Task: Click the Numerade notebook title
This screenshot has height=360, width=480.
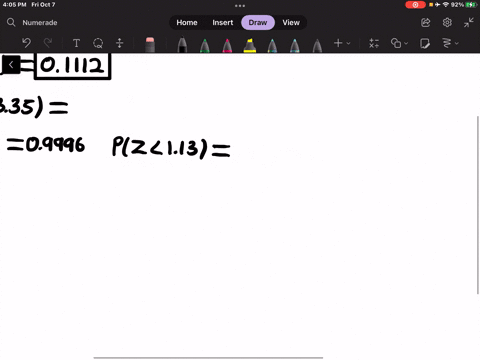Action: click(x=40, y=23)
